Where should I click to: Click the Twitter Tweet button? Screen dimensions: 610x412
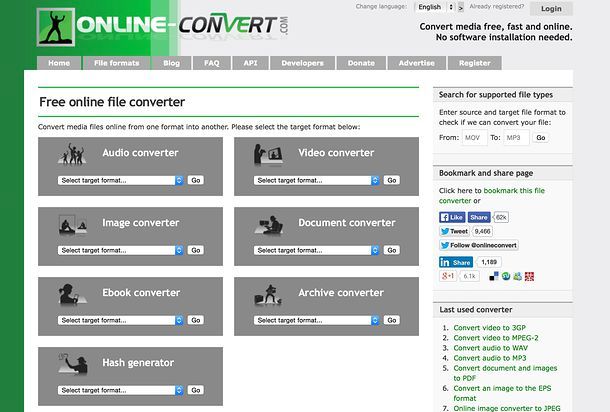(x=454, y=231)
